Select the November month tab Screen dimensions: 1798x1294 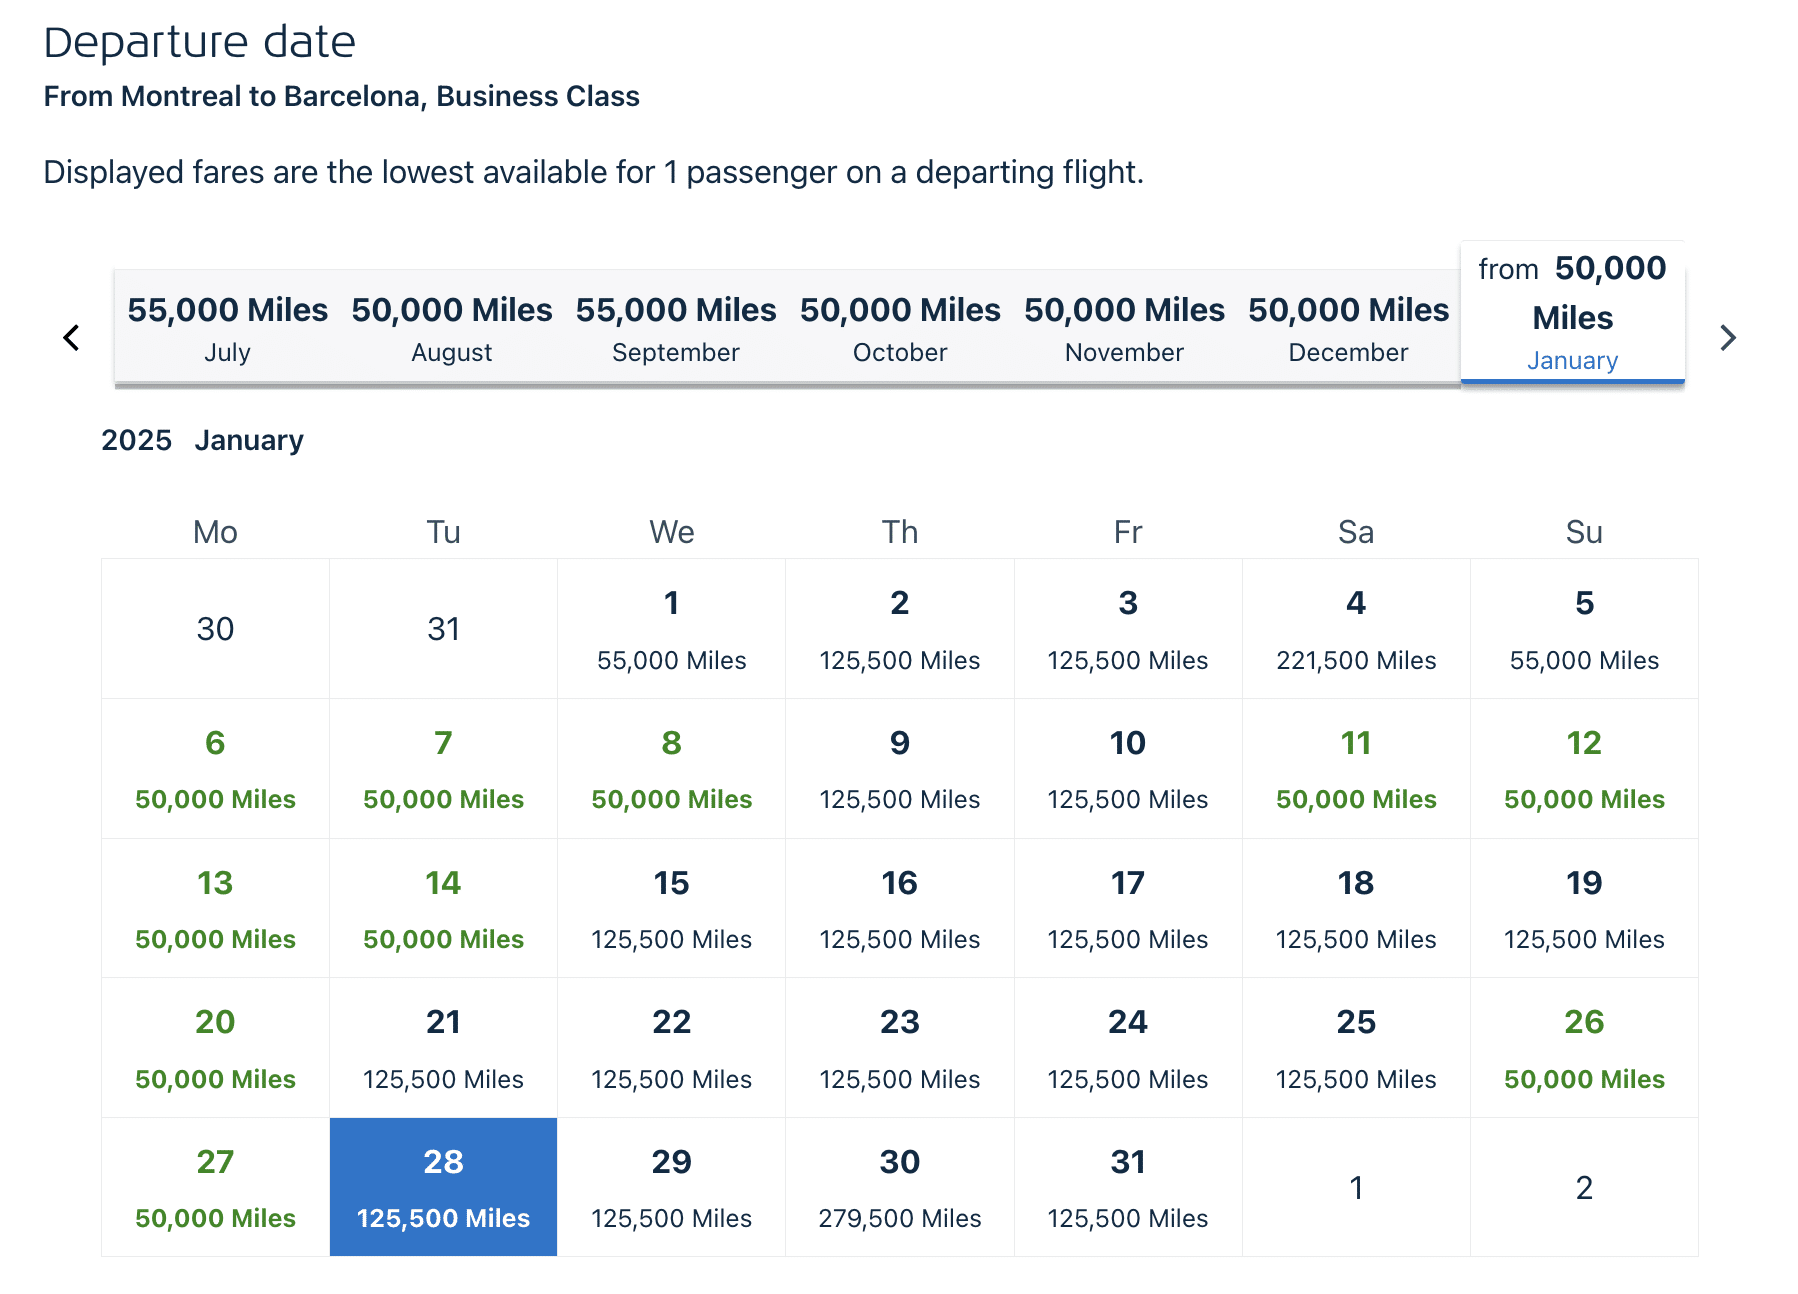click(x=1123, y=328)
